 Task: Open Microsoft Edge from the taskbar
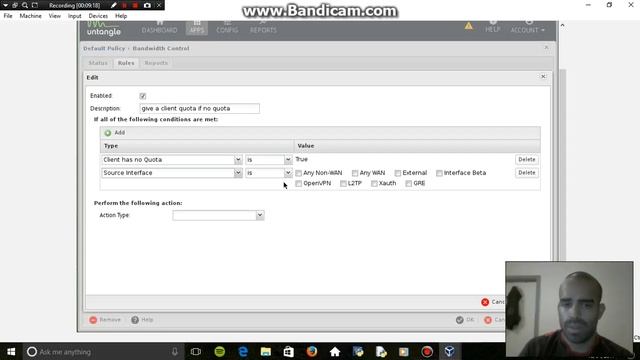coord(243,351)
